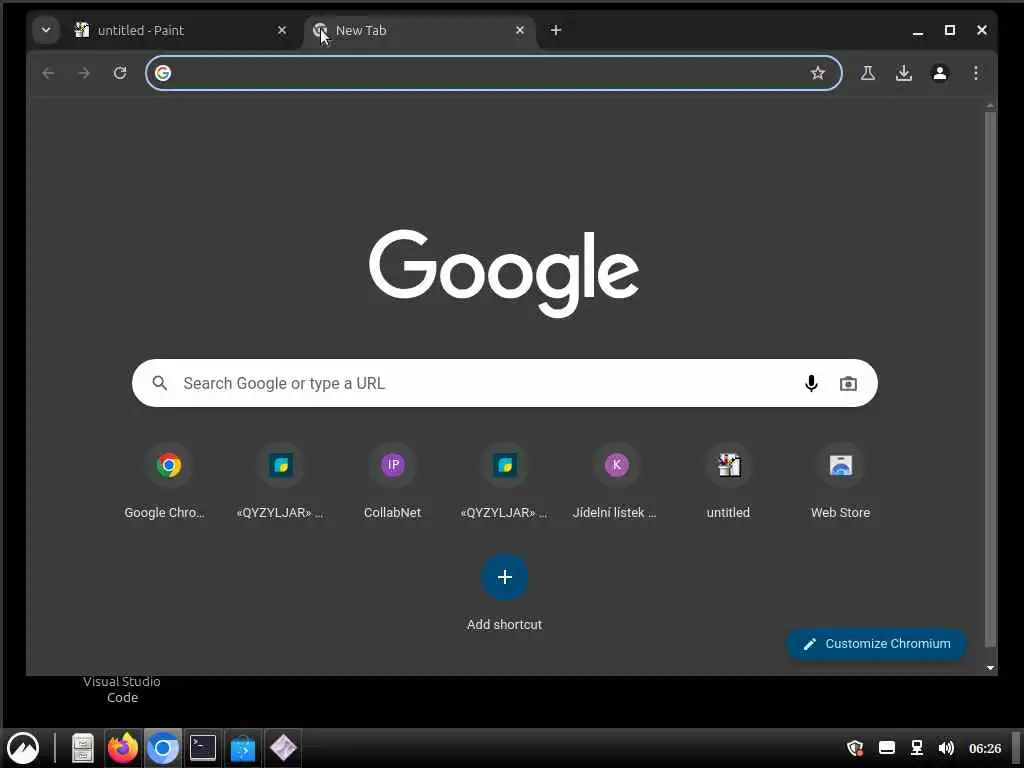Launch the file manager from taskbar
The image size is (1024, 768).
[83, 748]
